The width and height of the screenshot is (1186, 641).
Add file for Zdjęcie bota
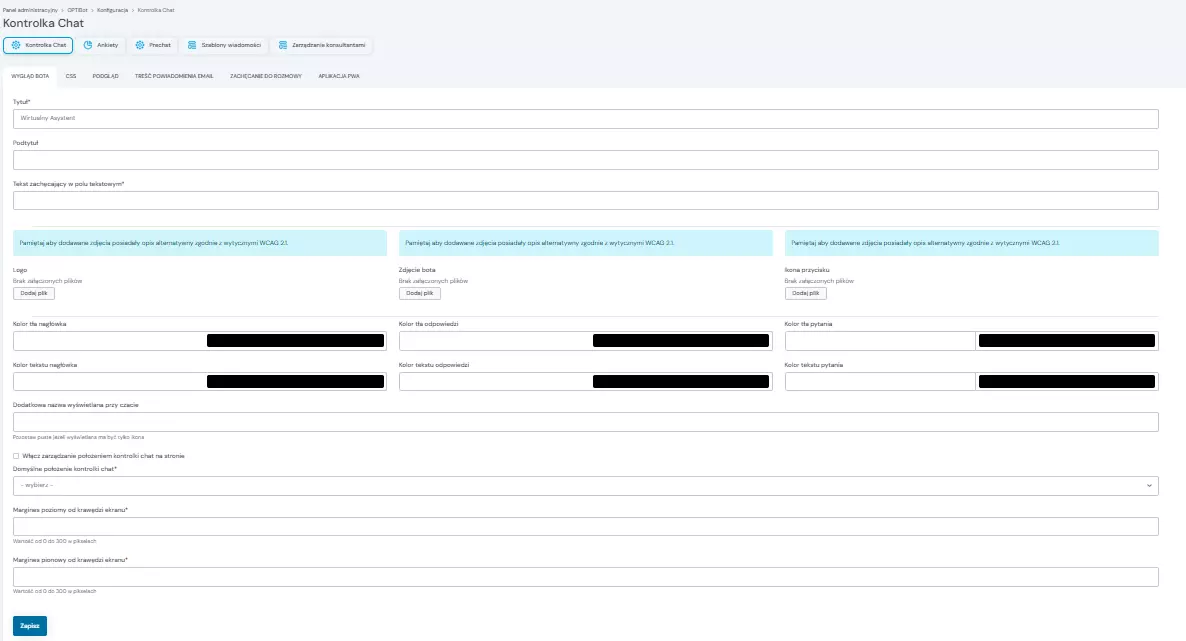(419, 293)
